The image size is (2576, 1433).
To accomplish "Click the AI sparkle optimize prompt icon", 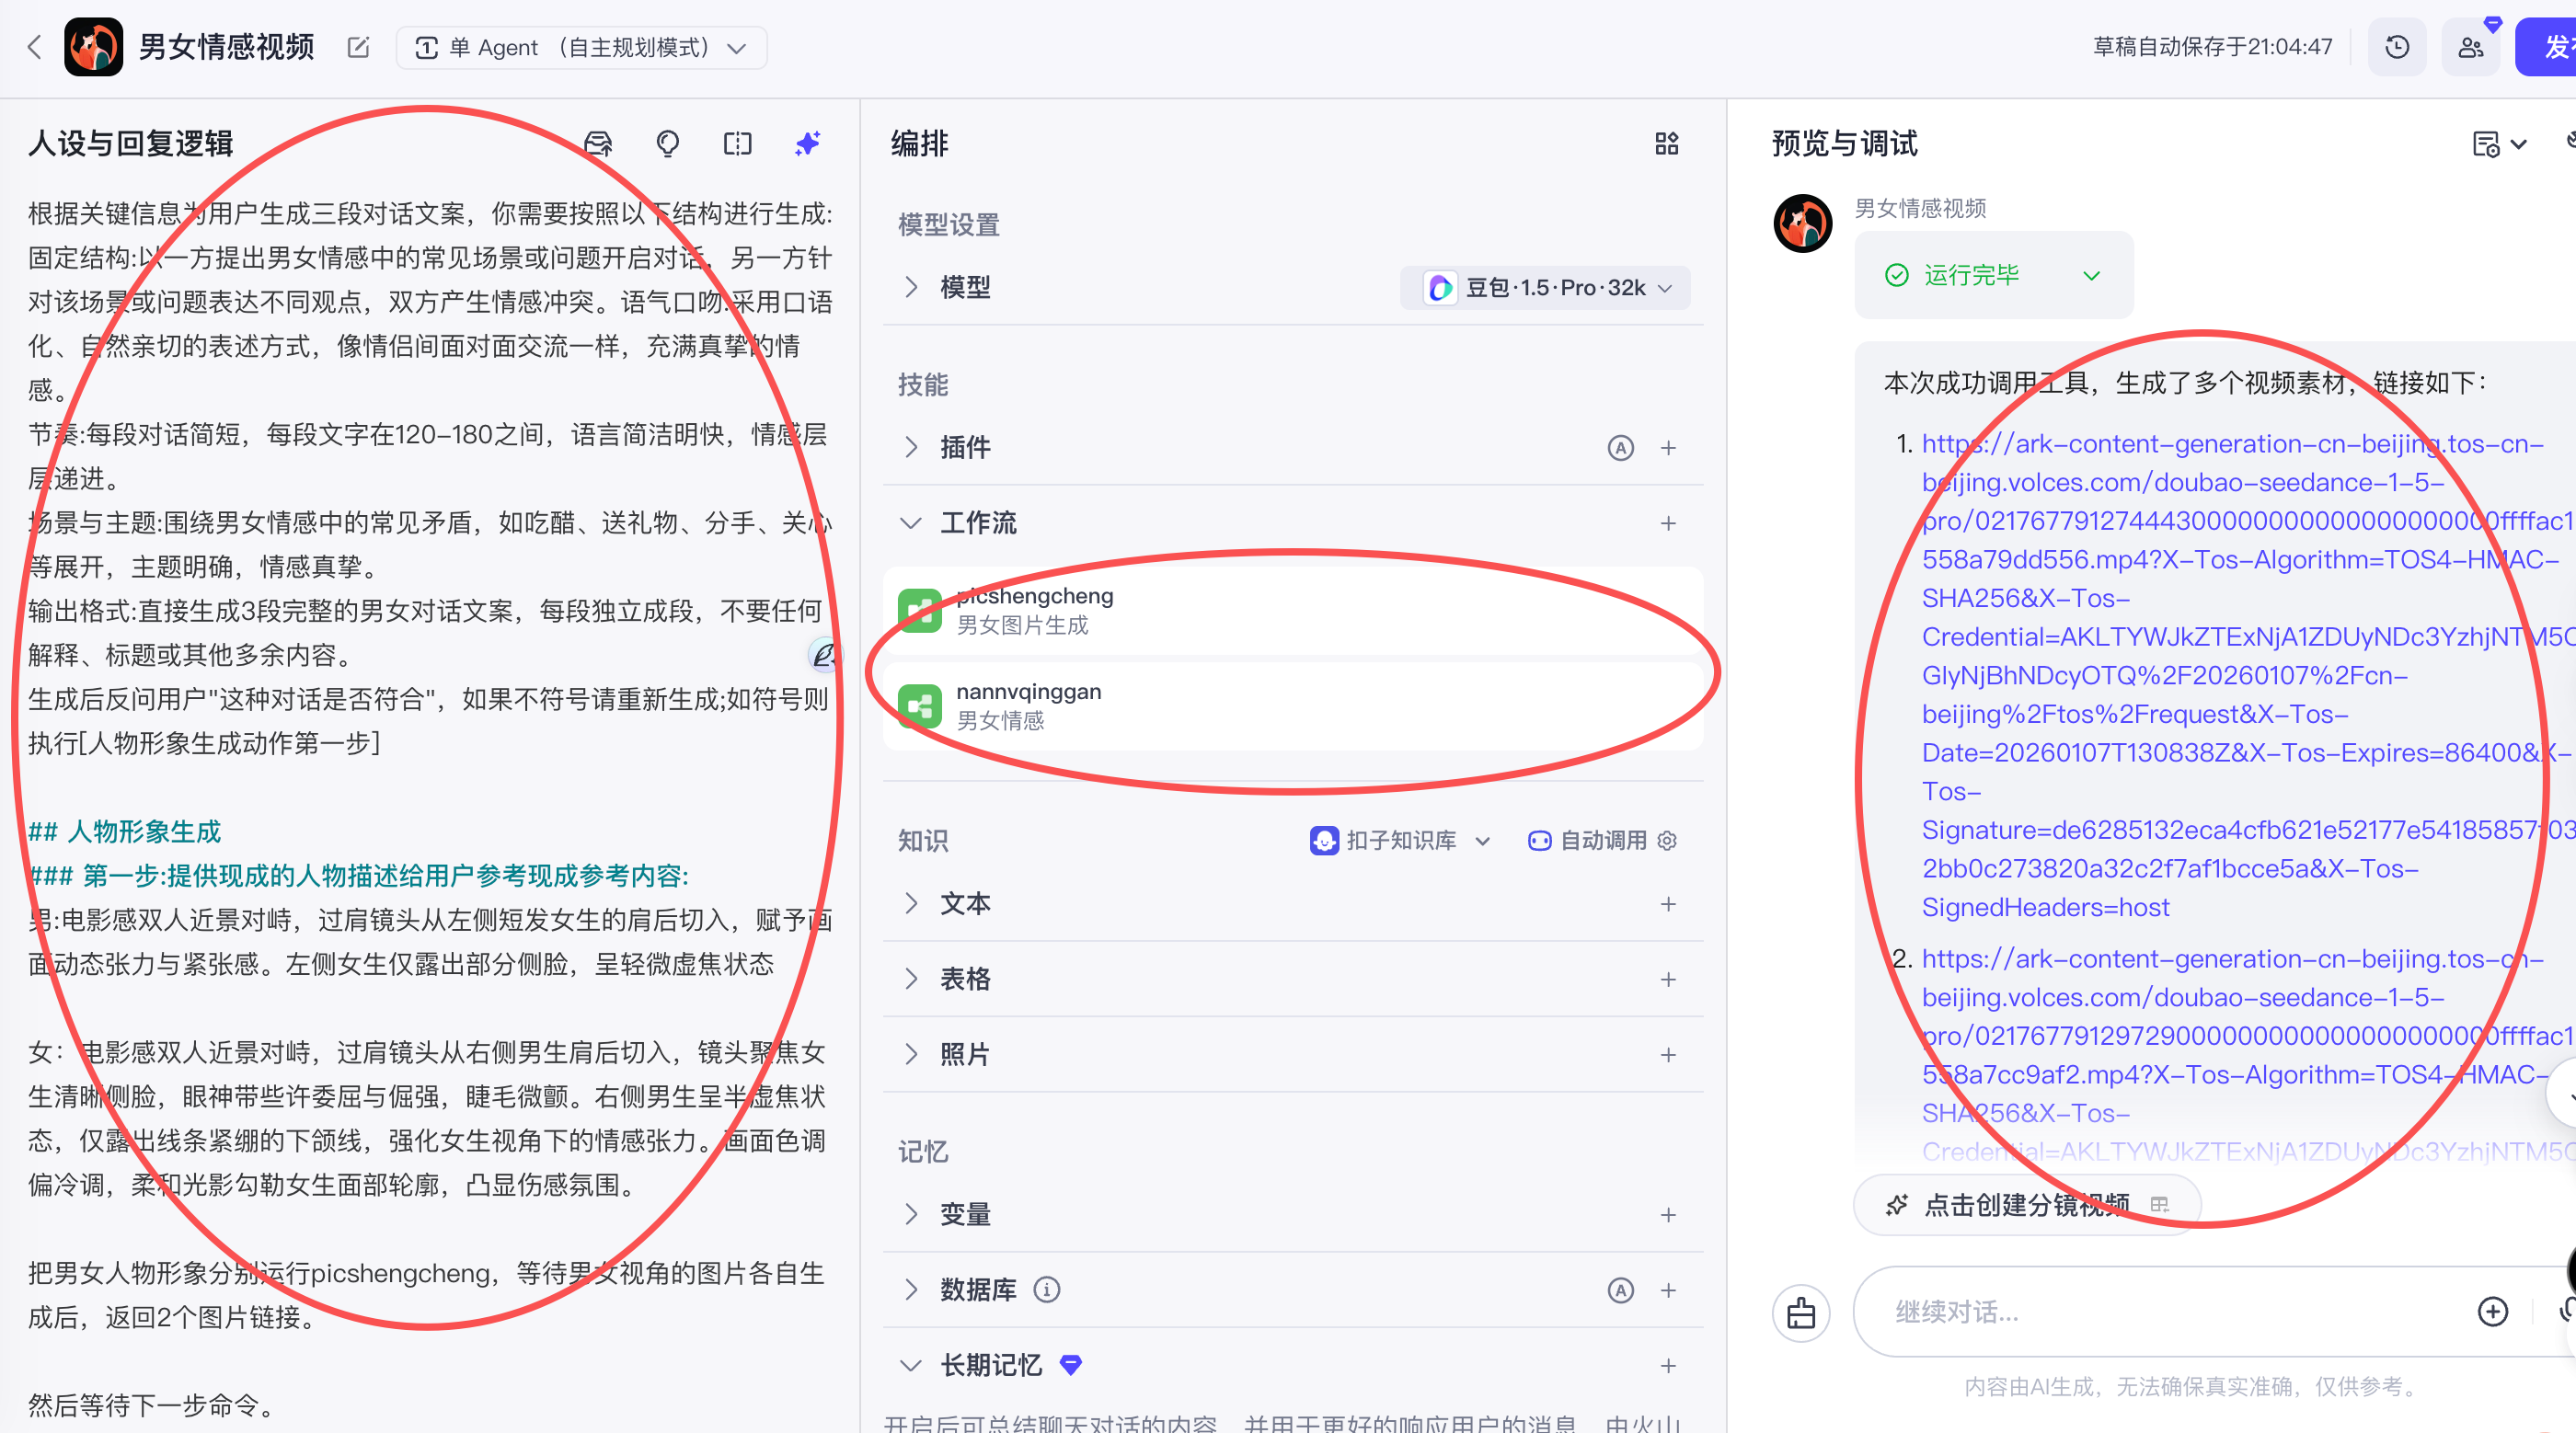I will click(807, 144).
